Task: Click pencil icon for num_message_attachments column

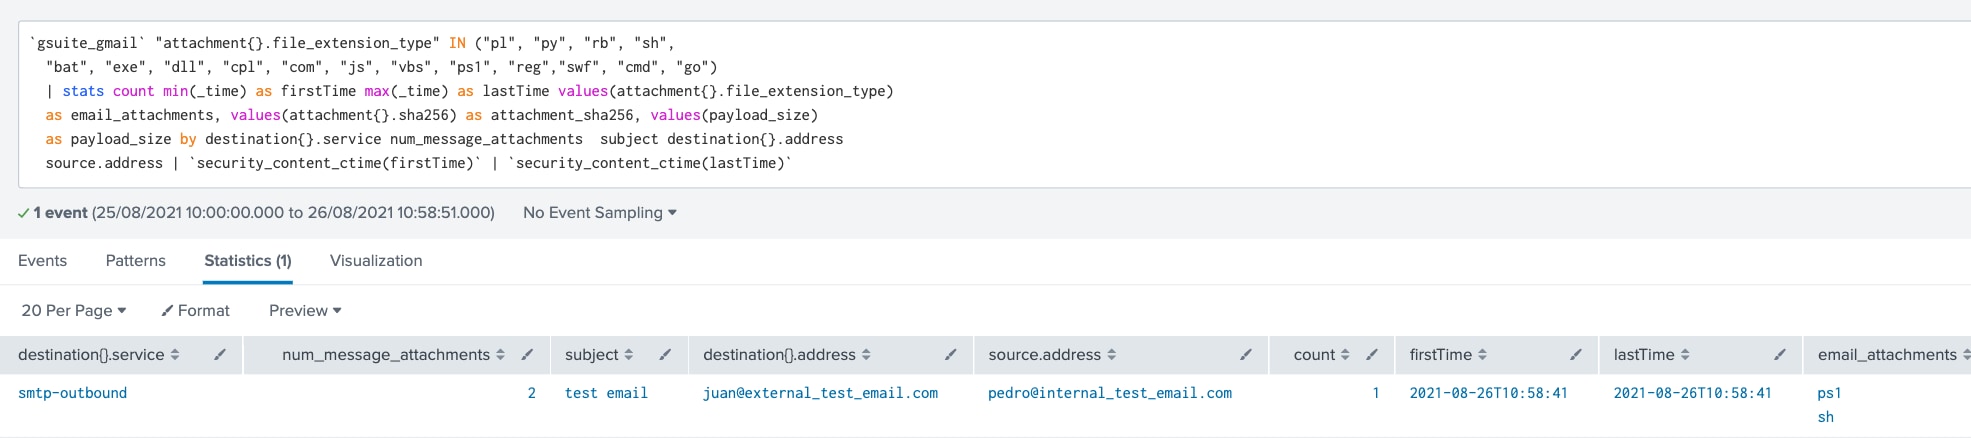Action: click(527, 354)
